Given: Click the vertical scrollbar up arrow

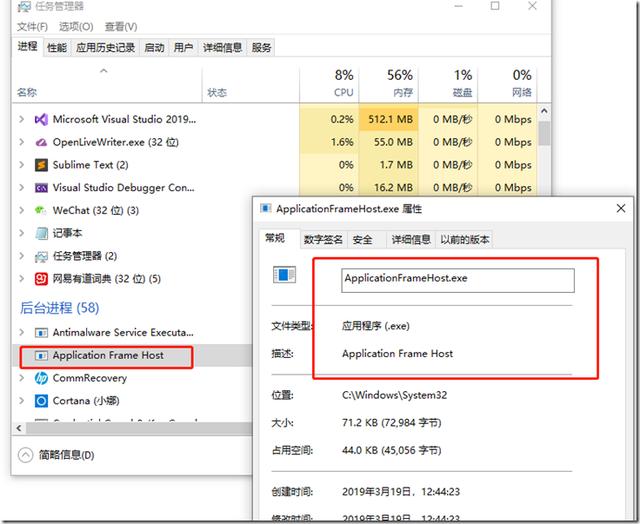Looking at the screenshot, I should [x=544, y=111].
